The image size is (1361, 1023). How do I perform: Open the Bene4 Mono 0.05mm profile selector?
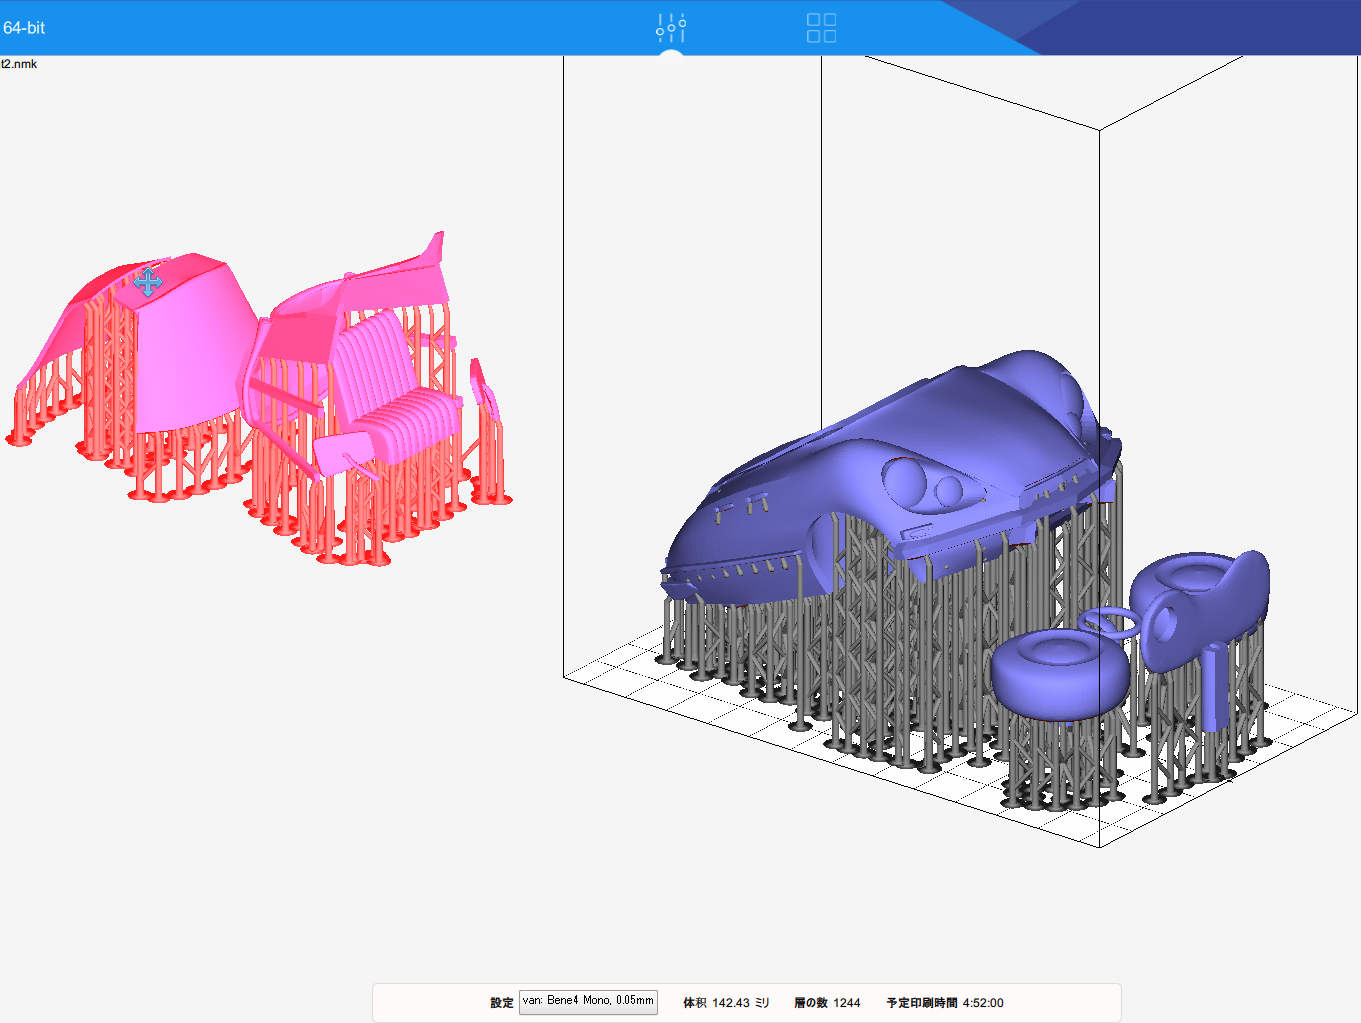pyautogui.click(x=588, y=1001)
